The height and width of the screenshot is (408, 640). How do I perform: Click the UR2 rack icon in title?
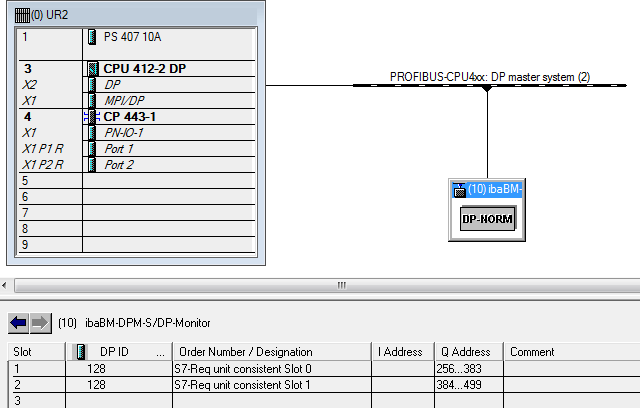[22, 16]
